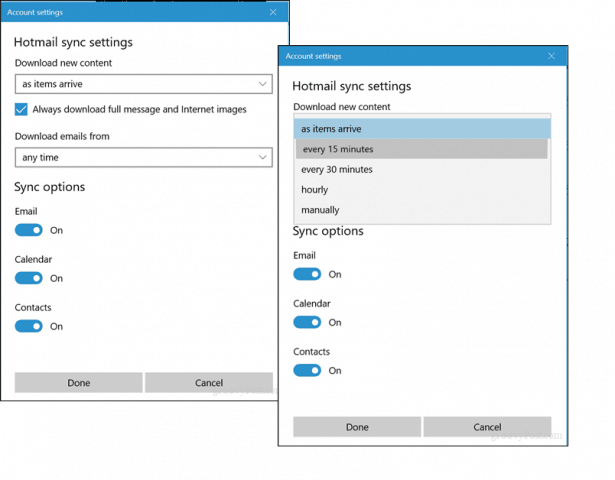Toggle Contacts sync switch in right window
This screenshot has width=615, height=480.
tap(307, 370)
